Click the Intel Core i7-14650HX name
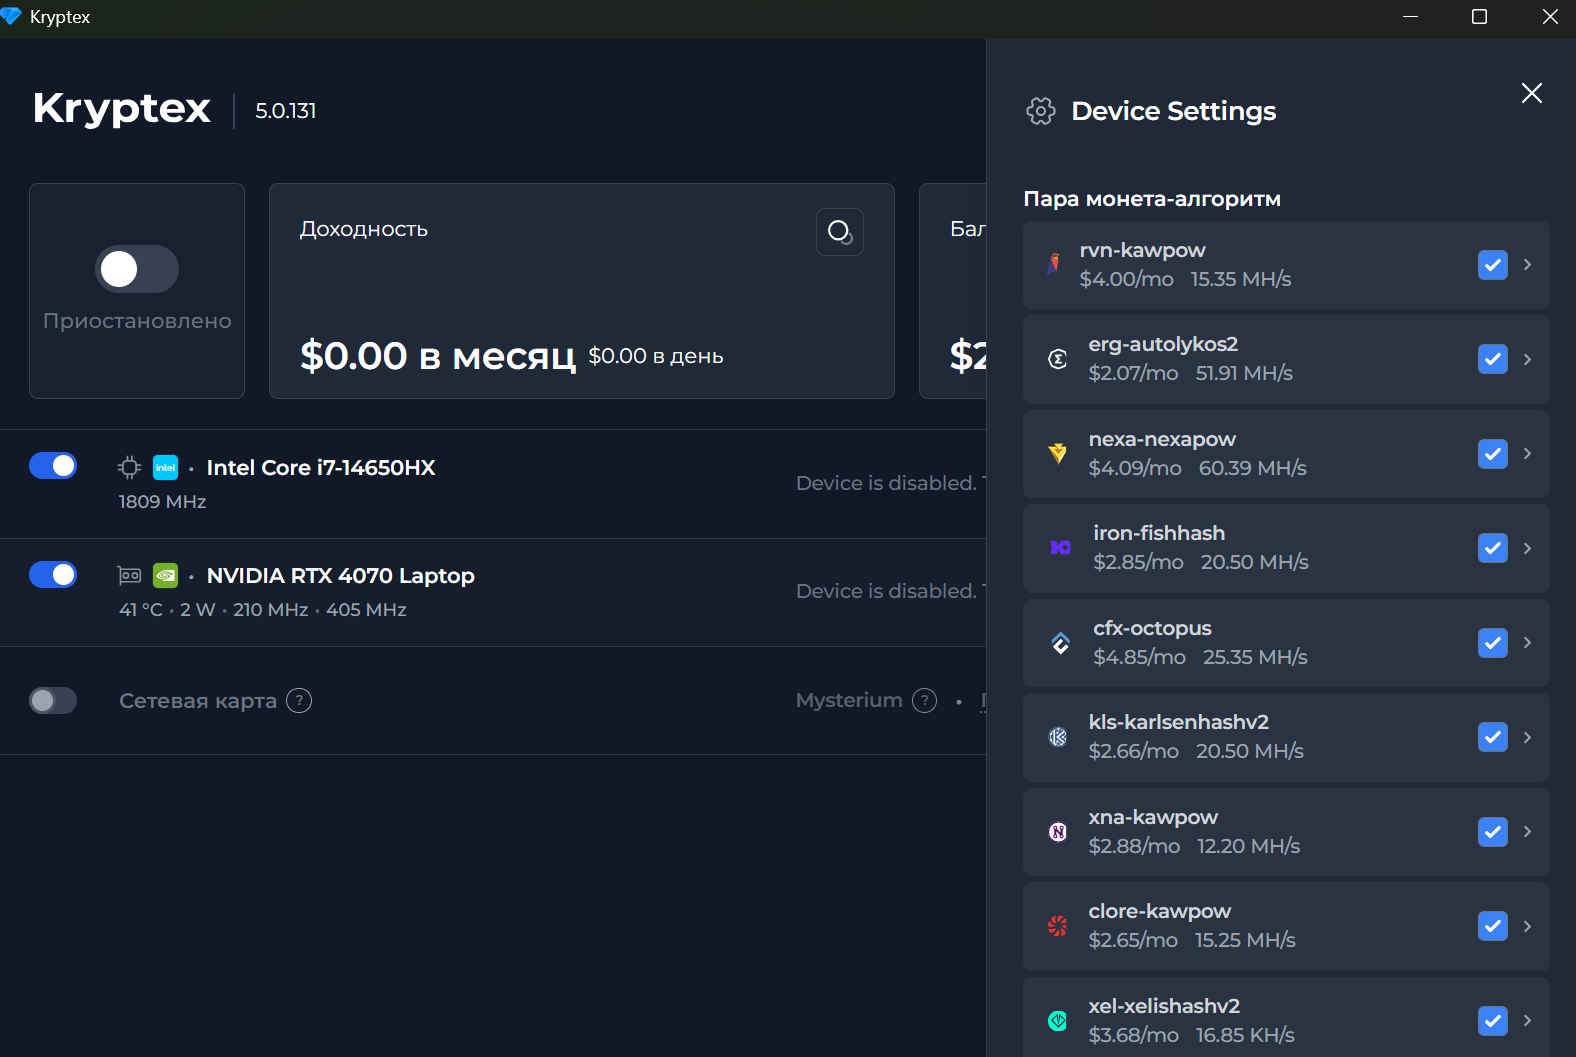Viewport: 1576px width, 1057px height. point(321,467)
